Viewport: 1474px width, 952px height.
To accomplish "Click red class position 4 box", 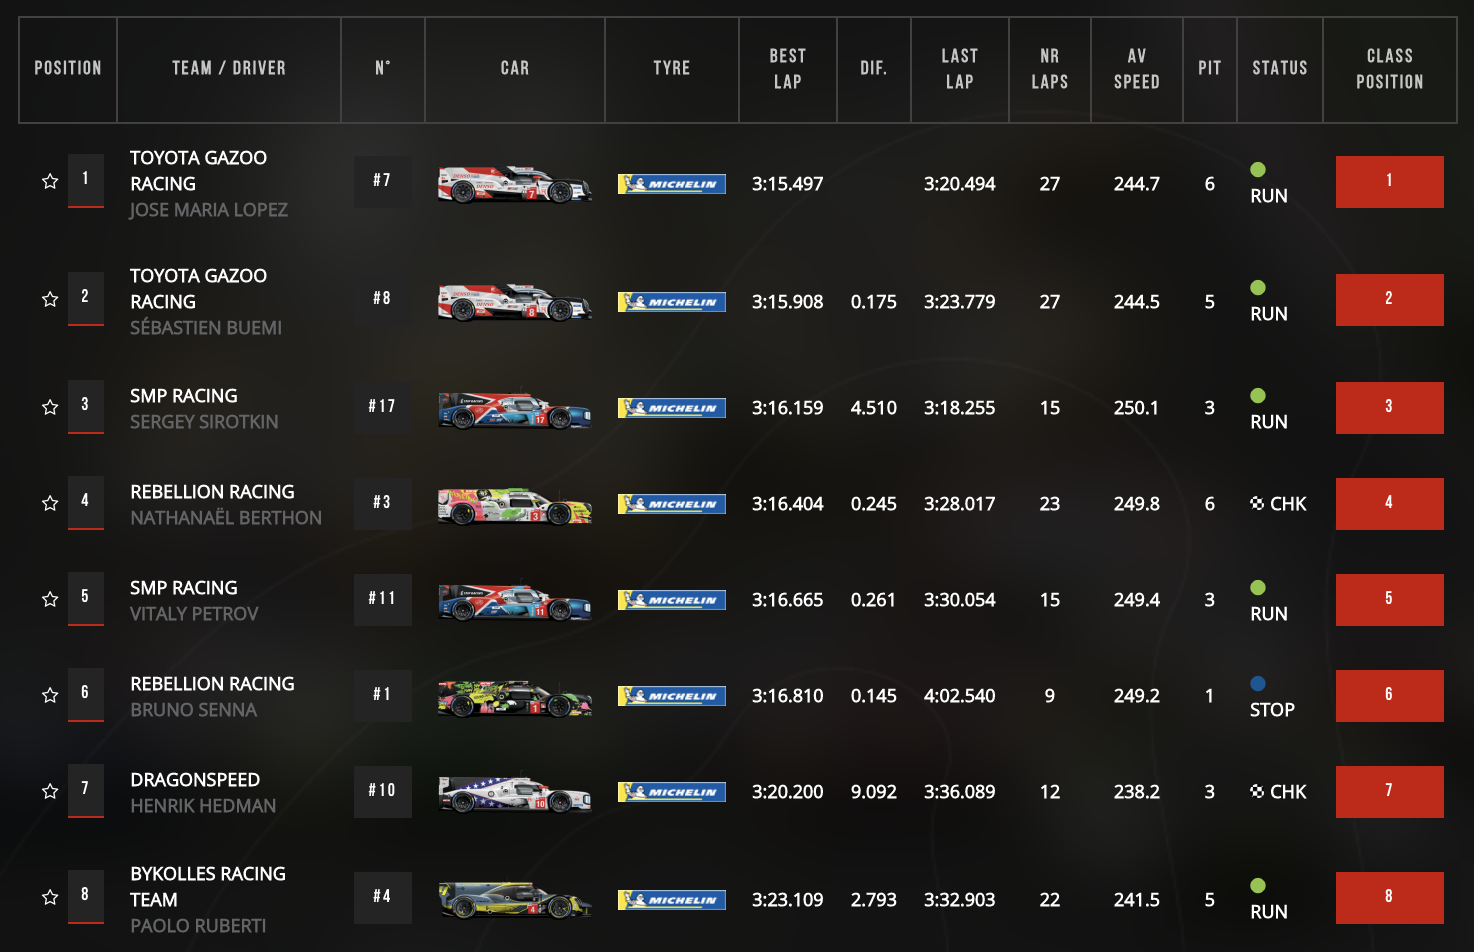I will pos(1390,504).
